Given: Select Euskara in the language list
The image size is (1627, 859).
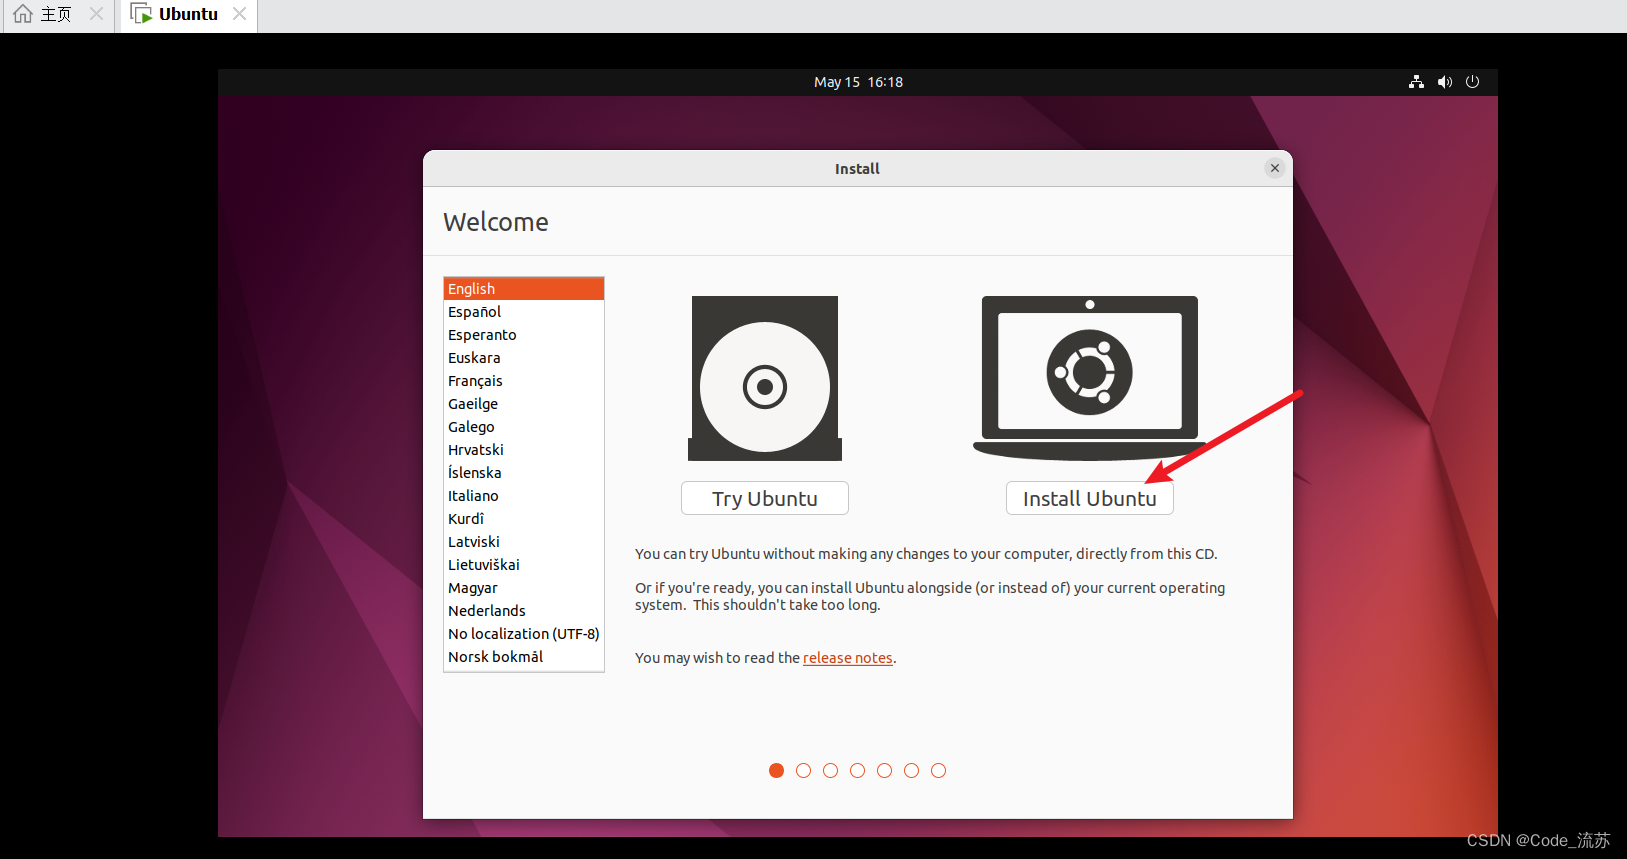Looking at the screenshot, I should pyautogui.click(x=524, y=358).
